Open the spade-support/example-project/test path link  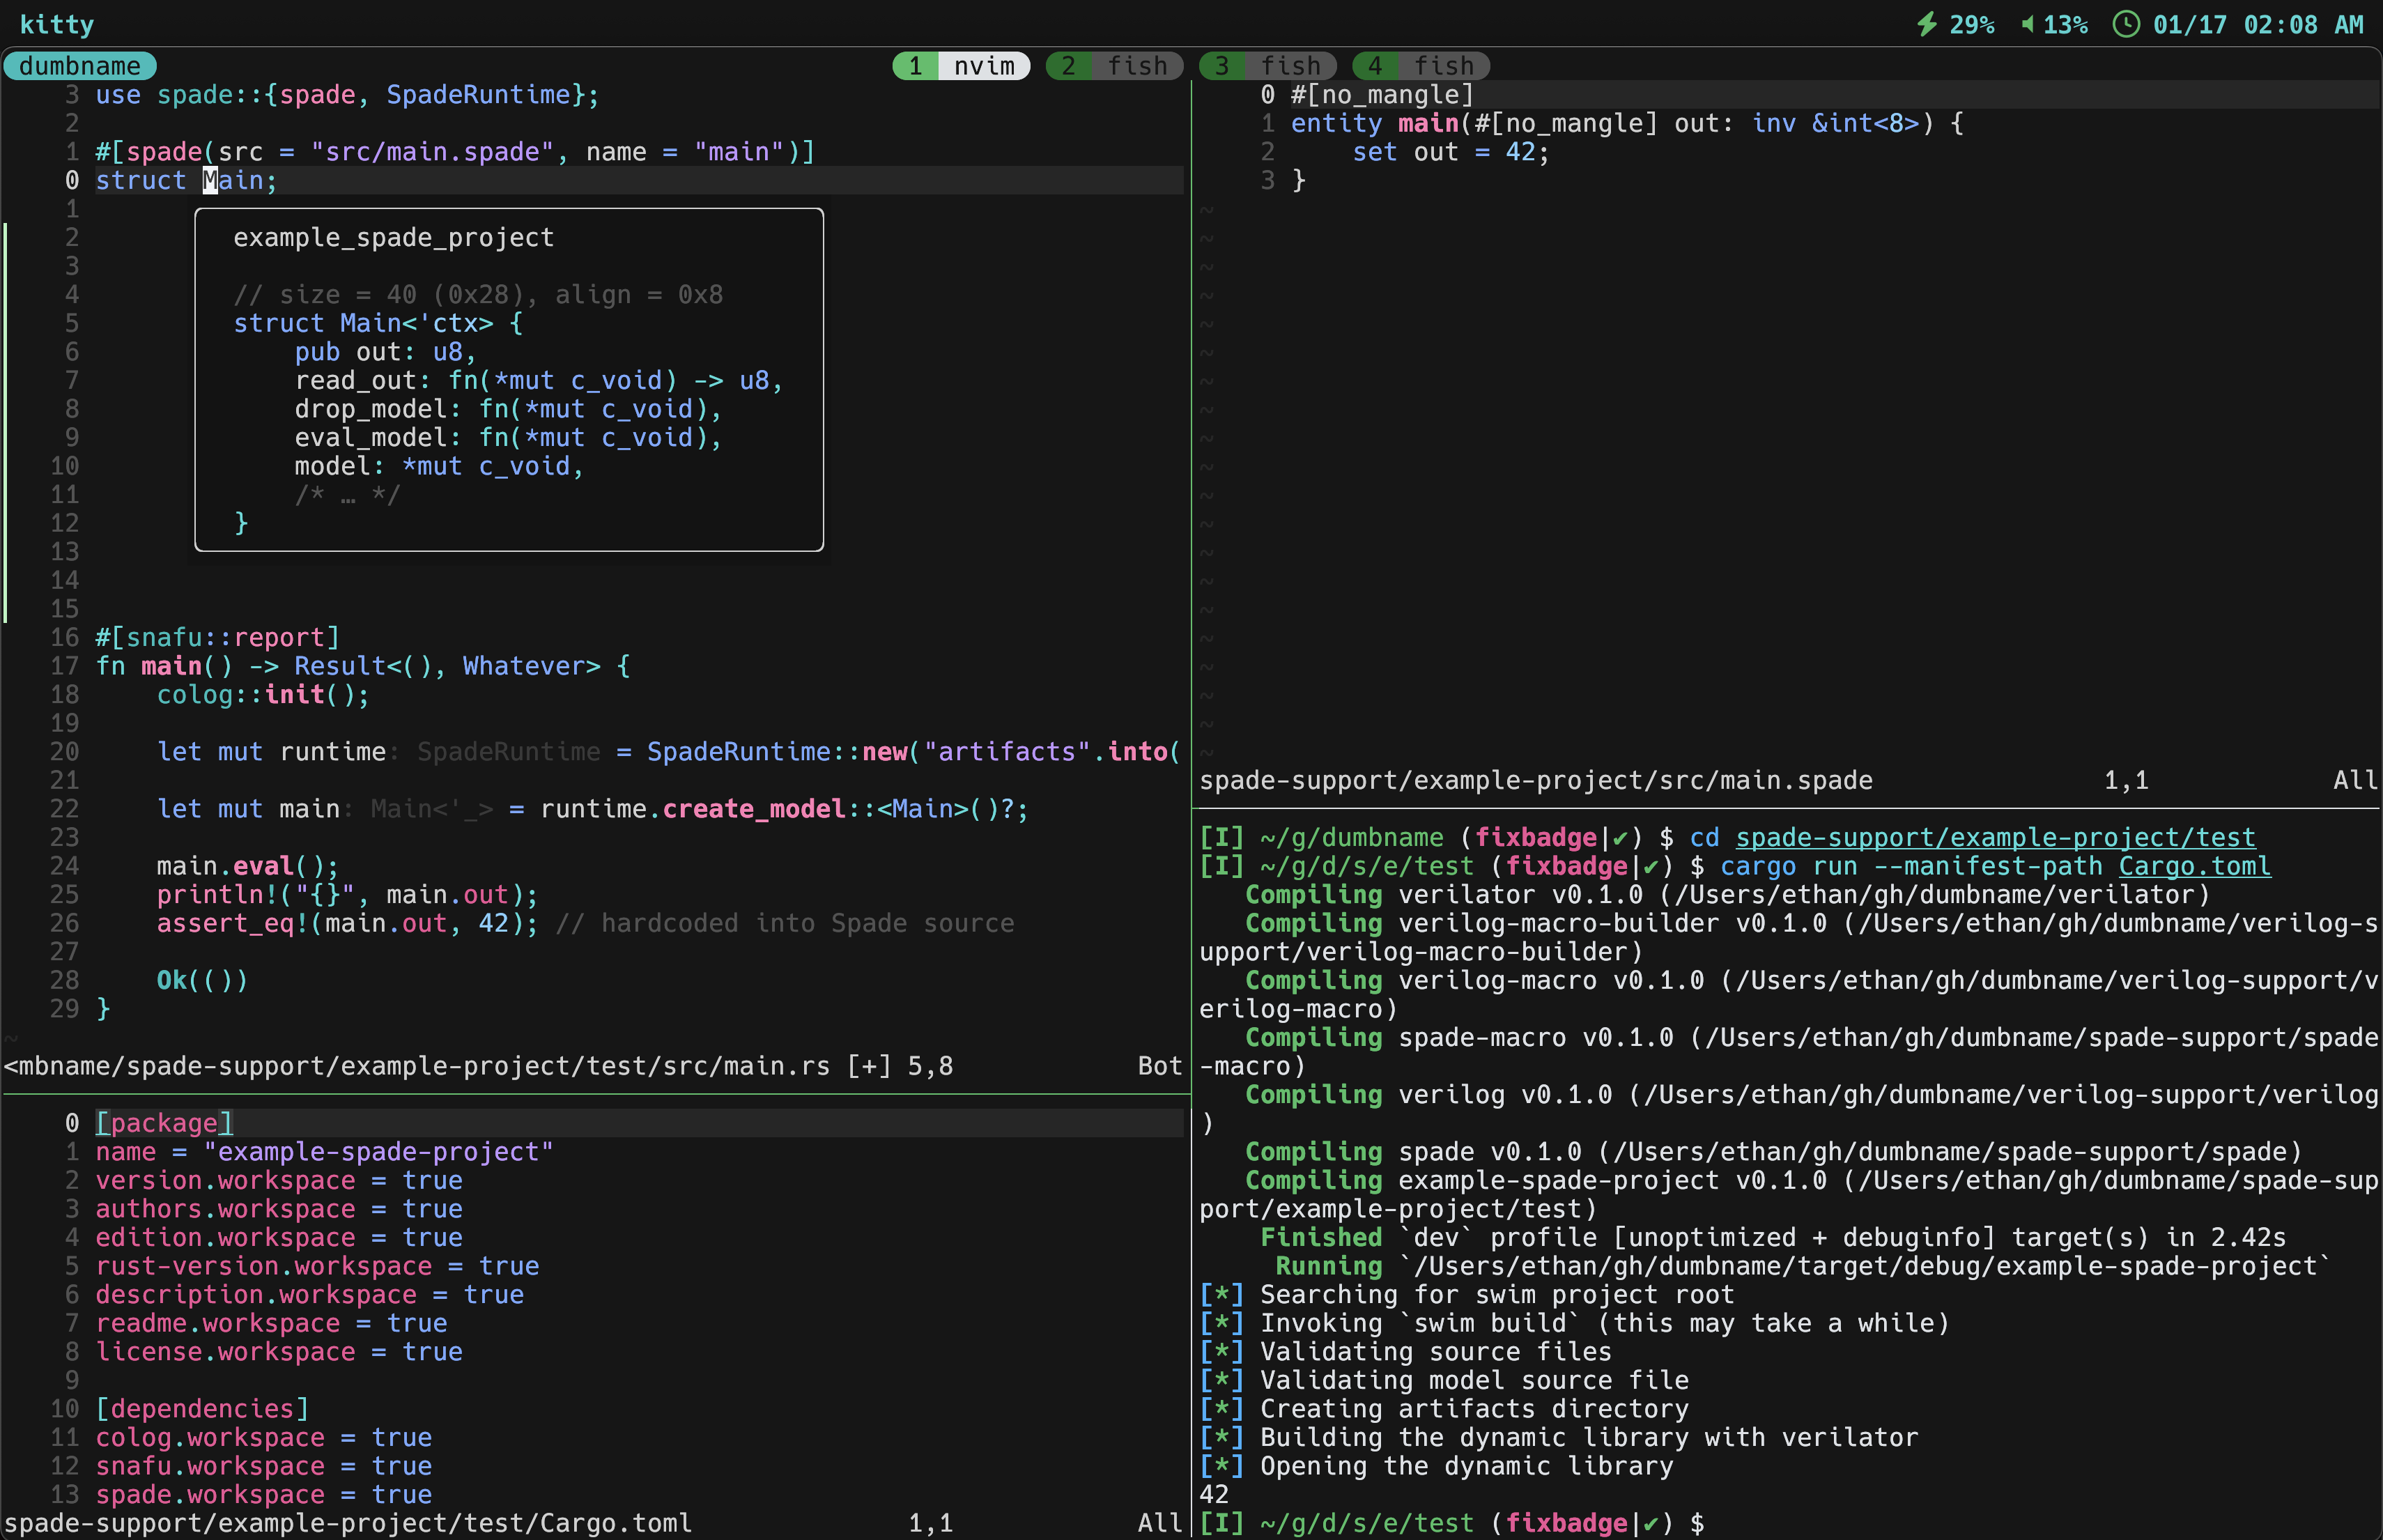click(1995, 837)
